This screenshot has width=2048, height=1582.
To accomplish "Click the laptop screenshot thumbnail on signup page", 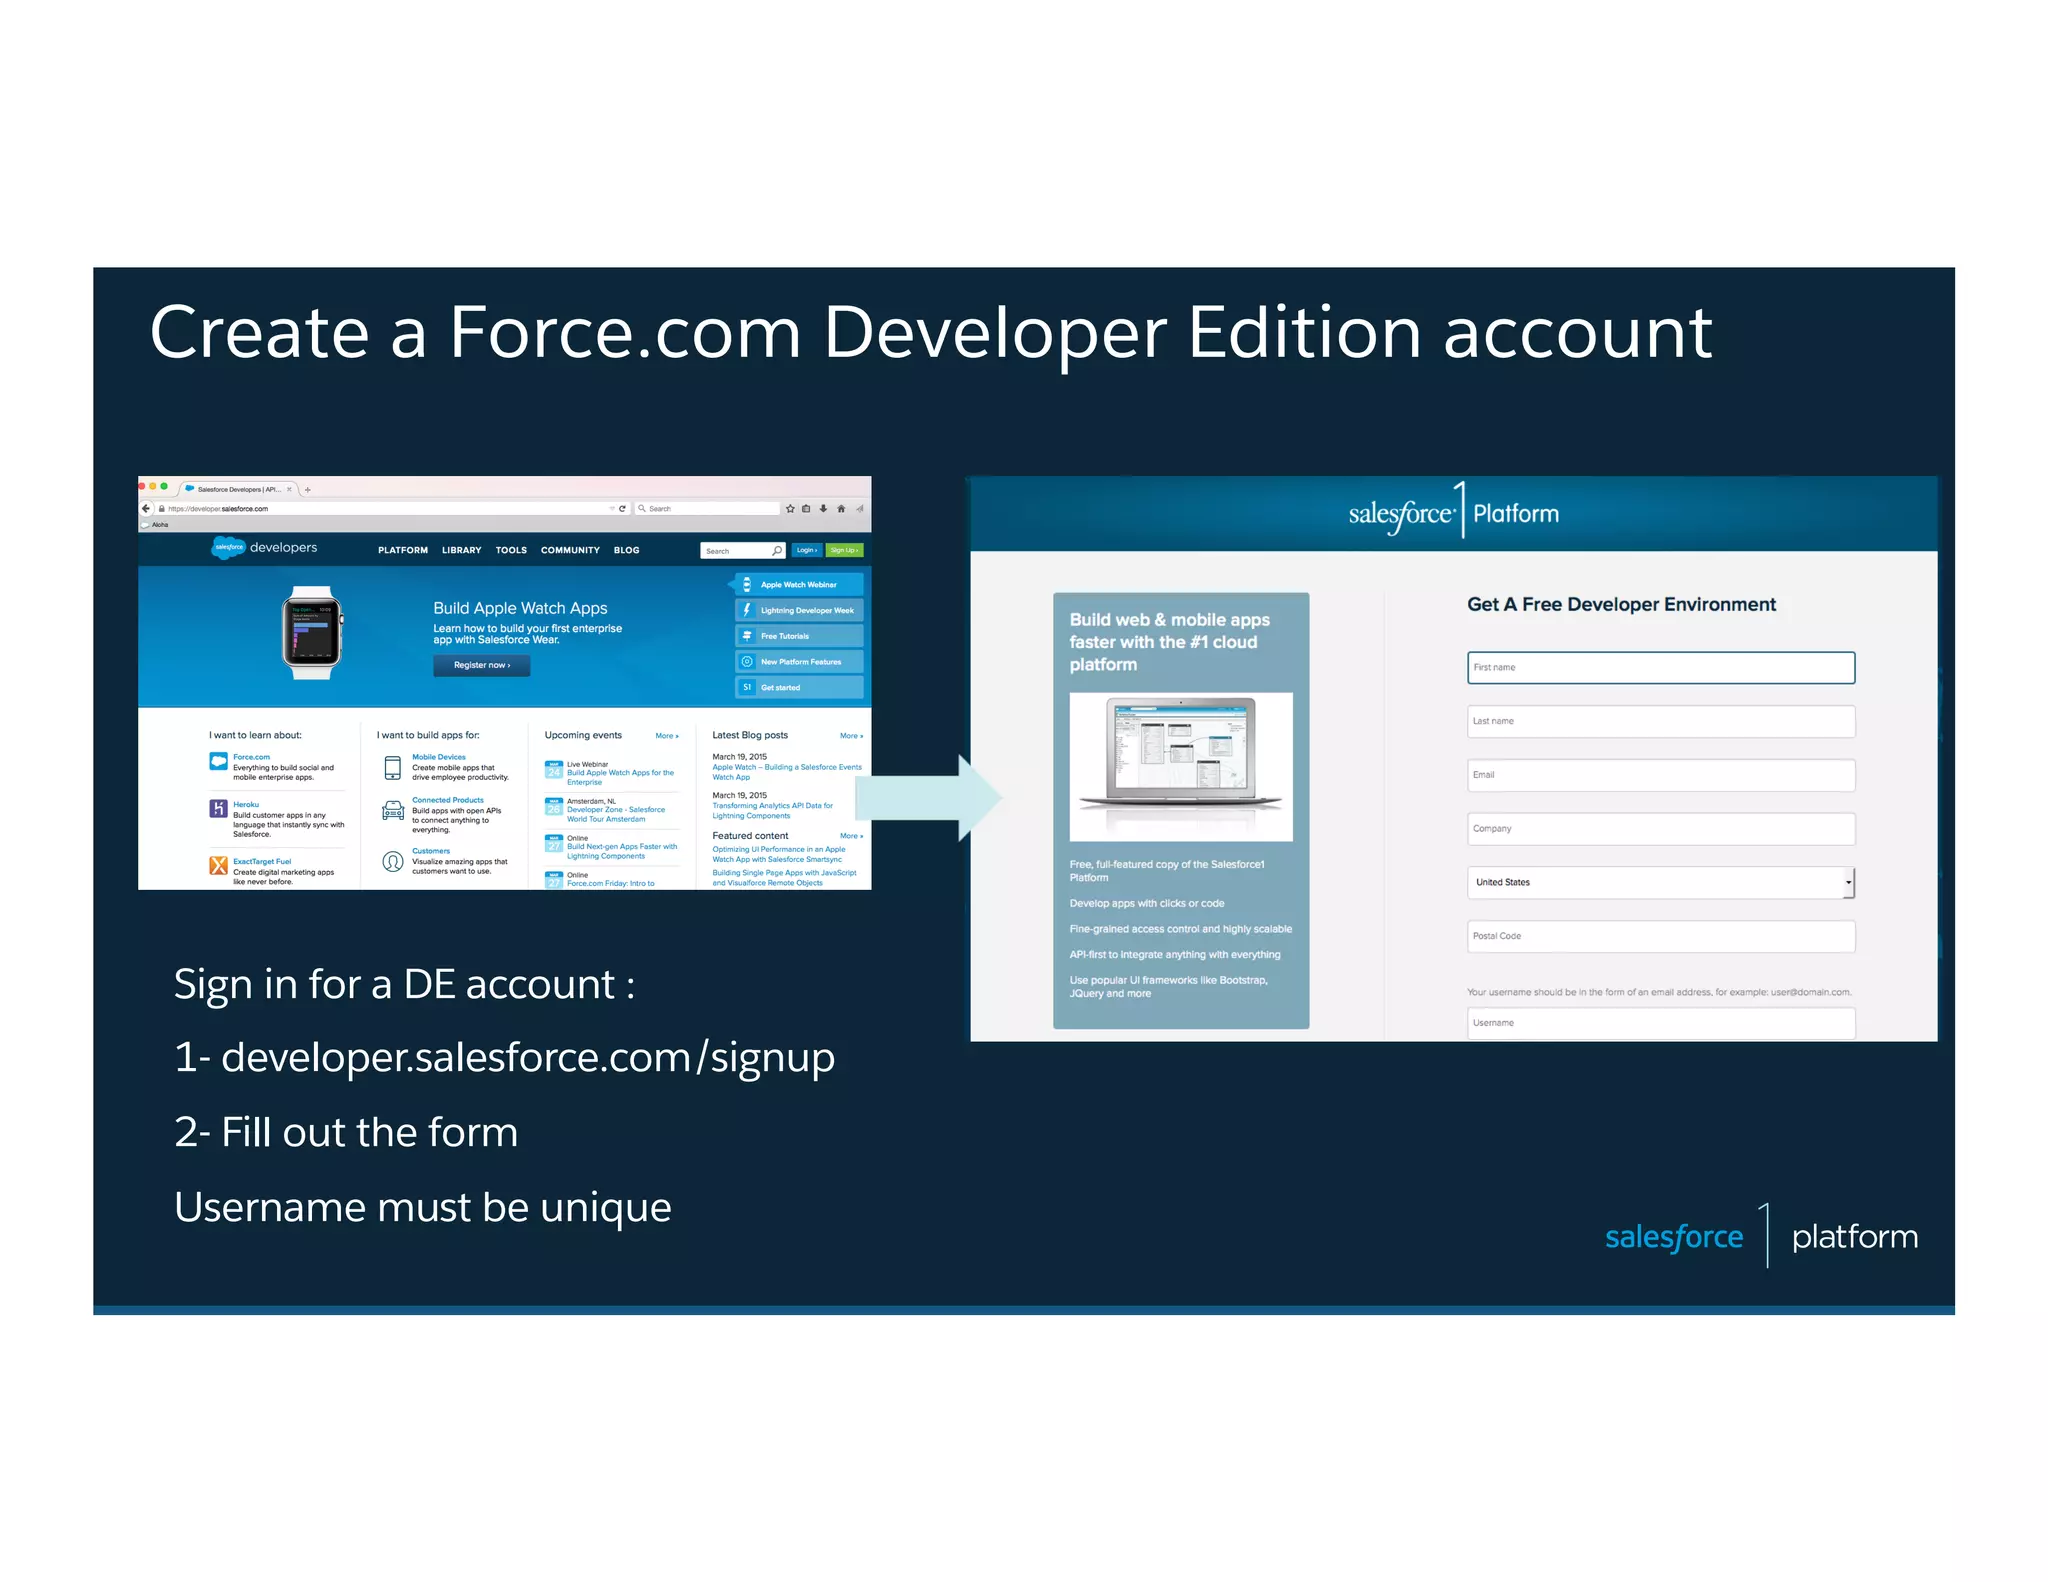I will [1180, 766].
